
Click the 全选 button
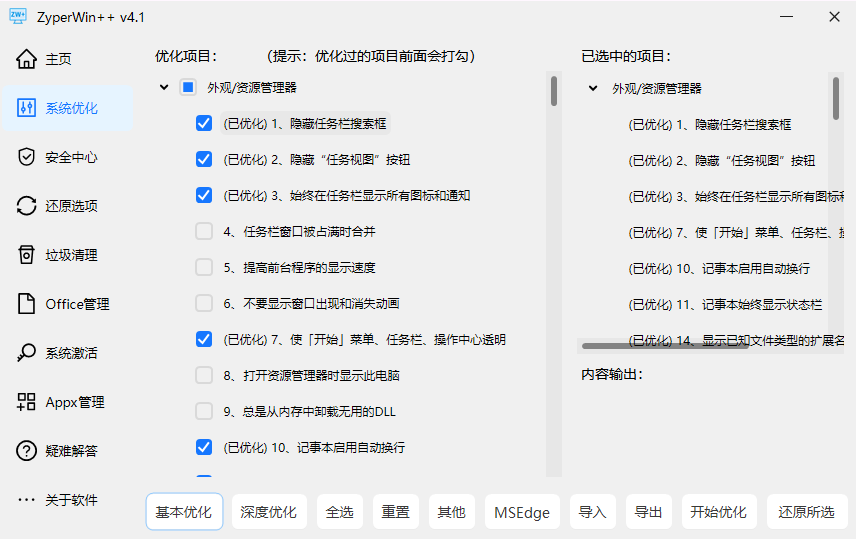pos(340,512)
